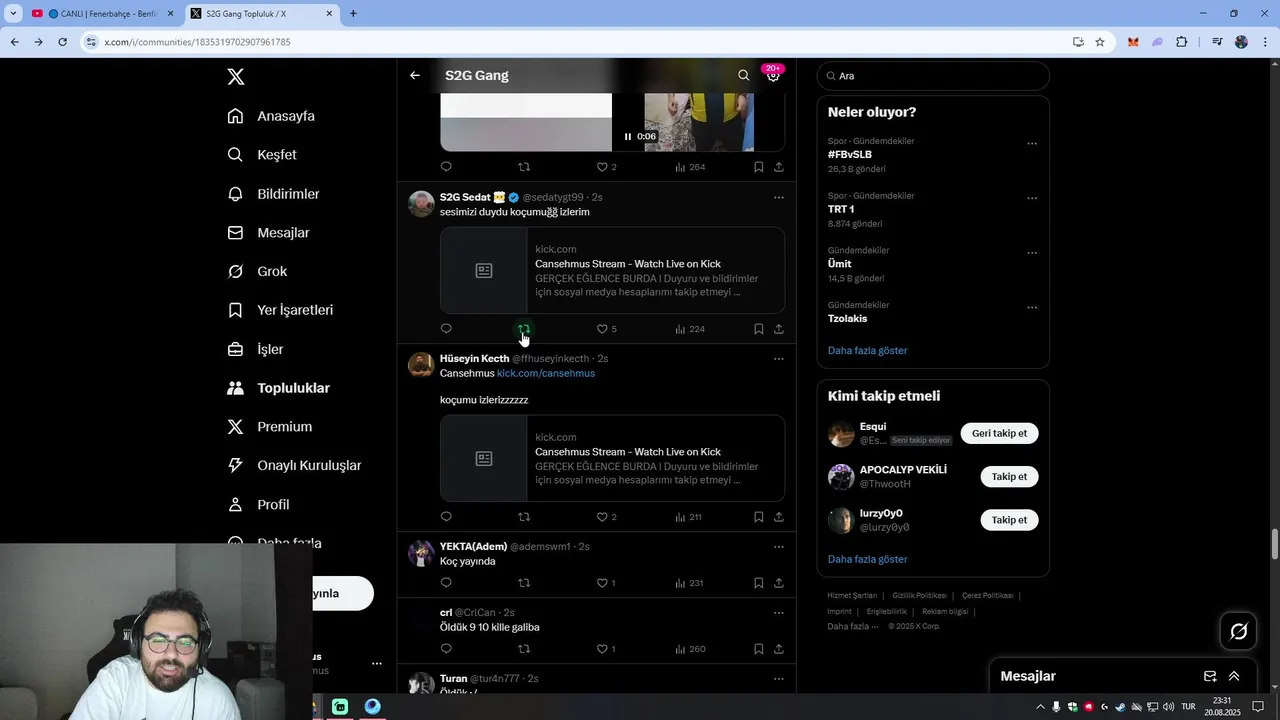This screenshot has width=1280, height=720.
Task: Compose new message in Mesajlar drawer
Action: click(x=1210, y=676)
